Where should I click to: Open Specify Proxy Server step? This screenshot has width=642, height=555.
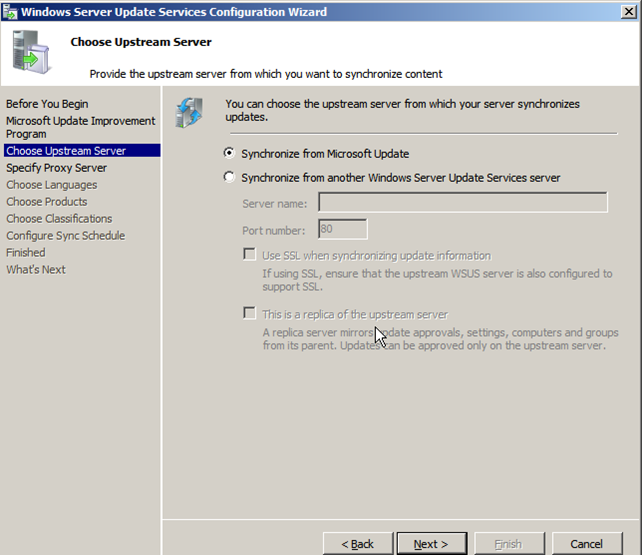pos(56,168)
